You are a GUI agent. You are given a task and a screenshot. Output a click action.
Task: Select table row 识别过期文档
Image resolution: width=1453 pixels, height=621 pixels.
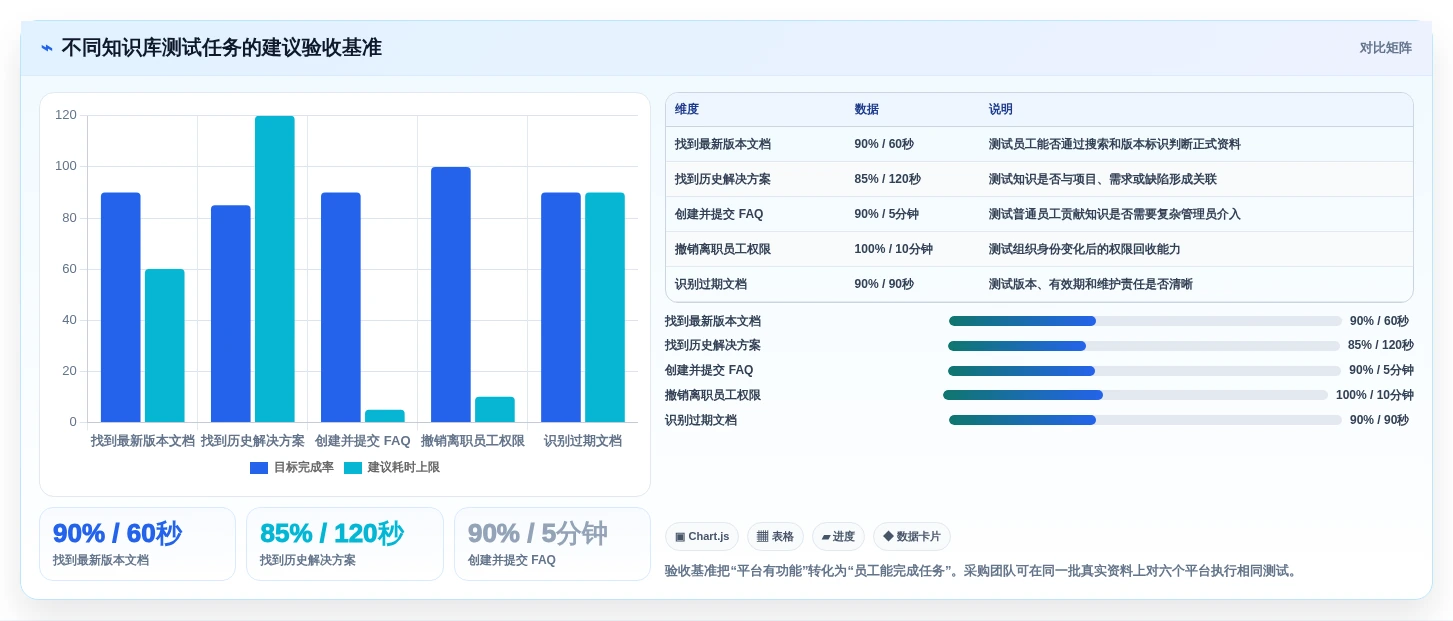1039,284
